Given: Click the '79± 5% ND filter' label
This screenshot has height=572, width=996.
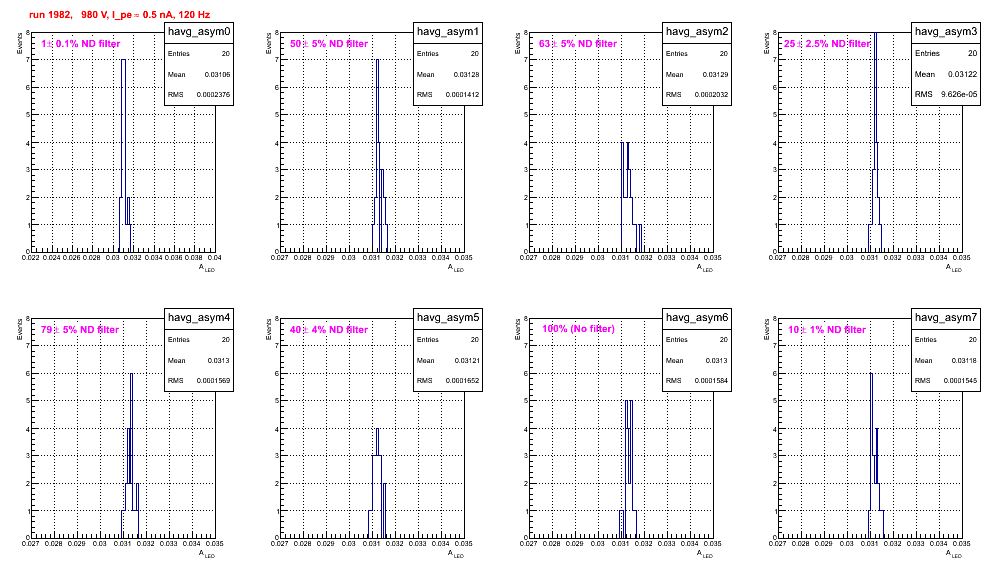Looking at the screenshot, I should 80,330.
